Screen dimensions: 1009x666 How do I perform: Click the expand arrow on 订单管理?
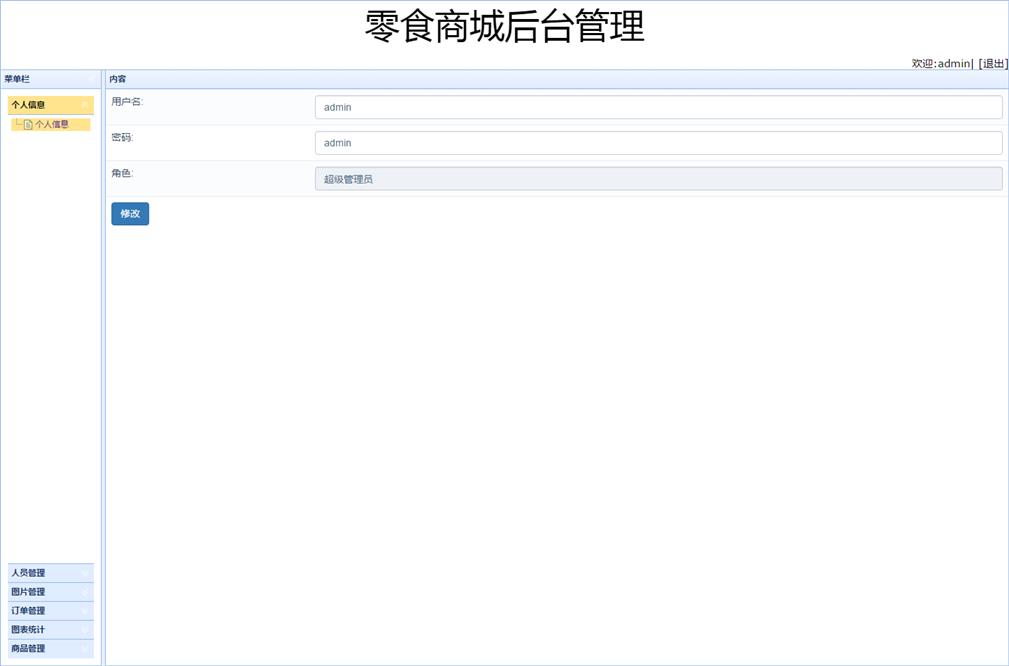85,611
